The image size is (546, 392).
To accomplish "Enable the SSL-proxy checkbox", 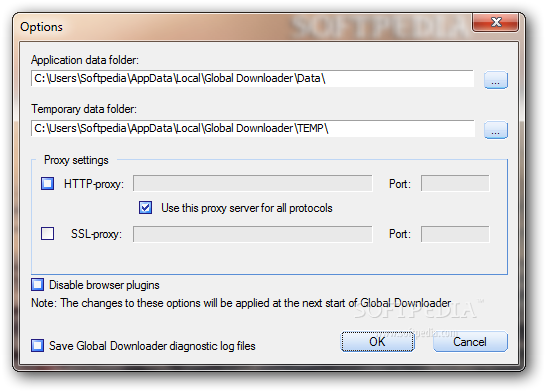I will tap(47, 234).
